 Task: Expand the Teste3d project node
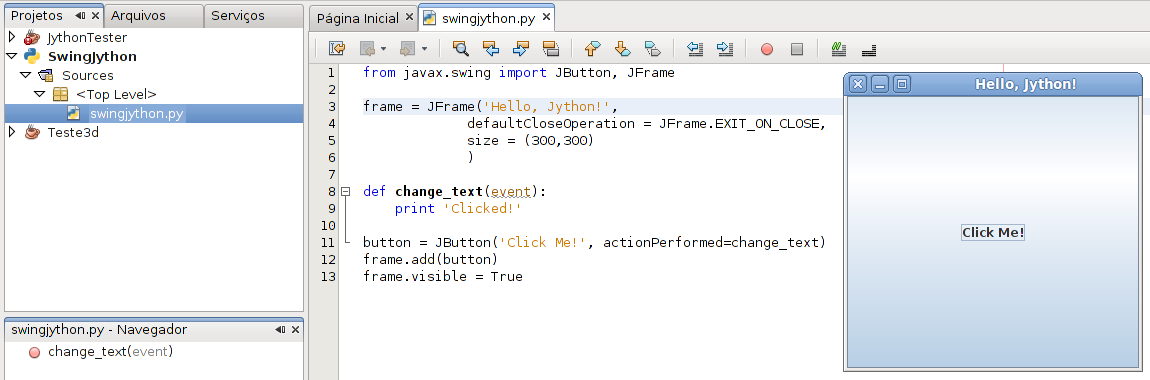coord(12,132)
